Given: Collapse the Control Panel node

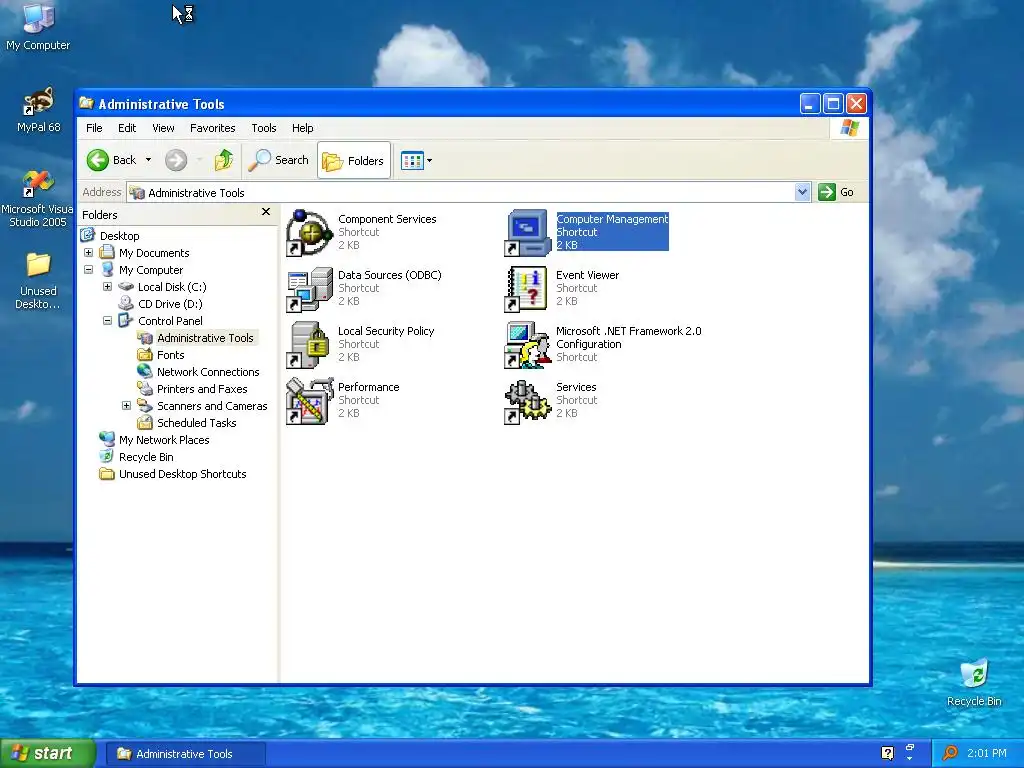Looking at the screenshot, I should pos(108,321).
